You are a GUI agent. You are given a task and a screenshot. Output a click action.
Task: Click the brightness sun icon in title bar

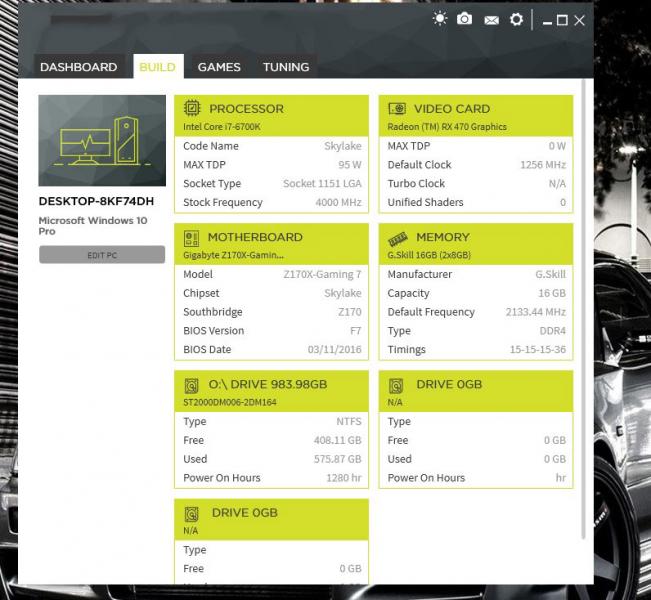[440, 19]
